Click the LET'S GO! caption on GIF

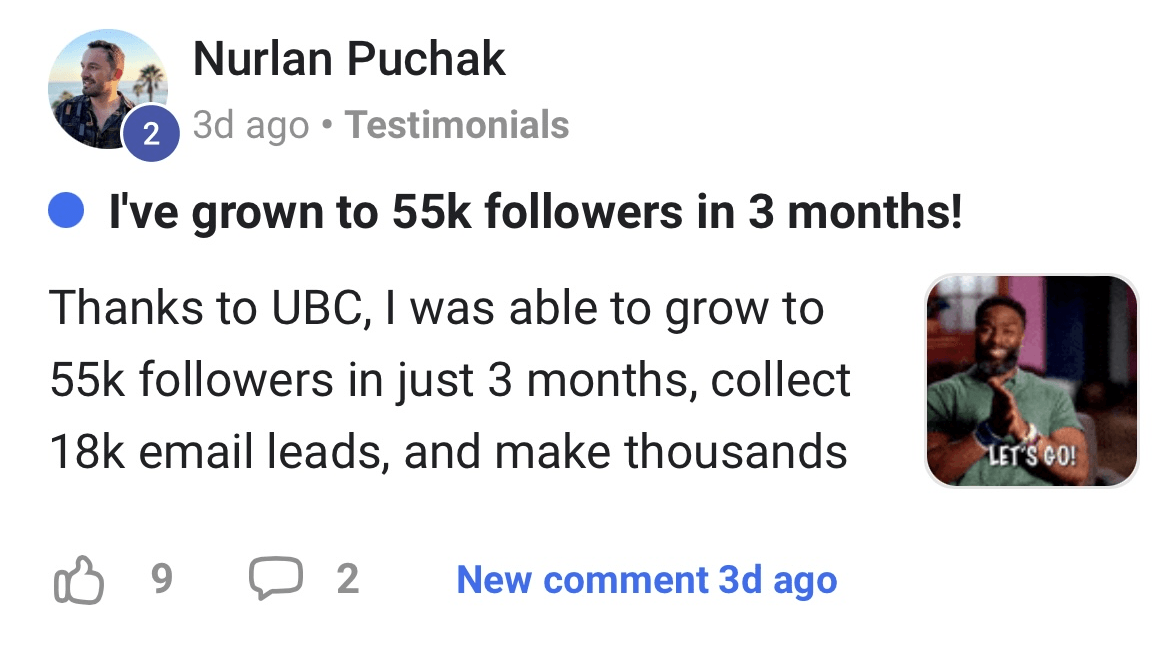pos(1032,459)
